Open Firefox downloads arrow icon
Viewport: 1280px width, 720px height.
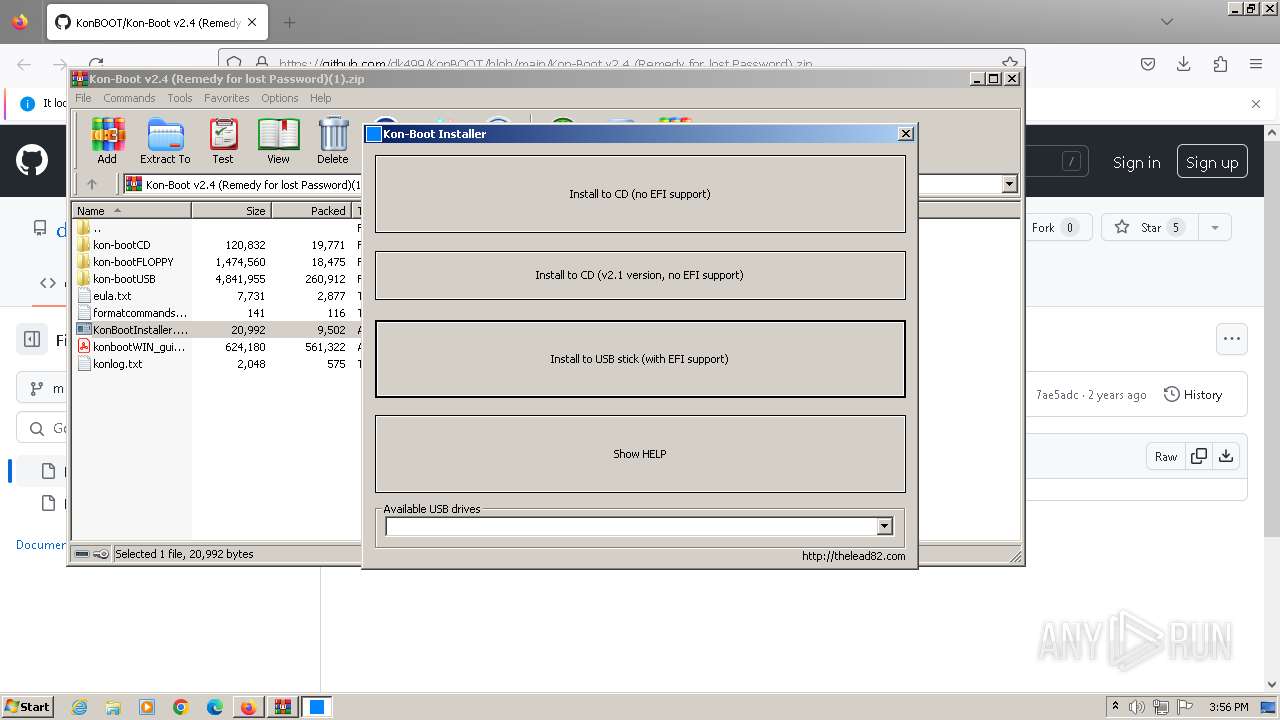point(1184,64)
